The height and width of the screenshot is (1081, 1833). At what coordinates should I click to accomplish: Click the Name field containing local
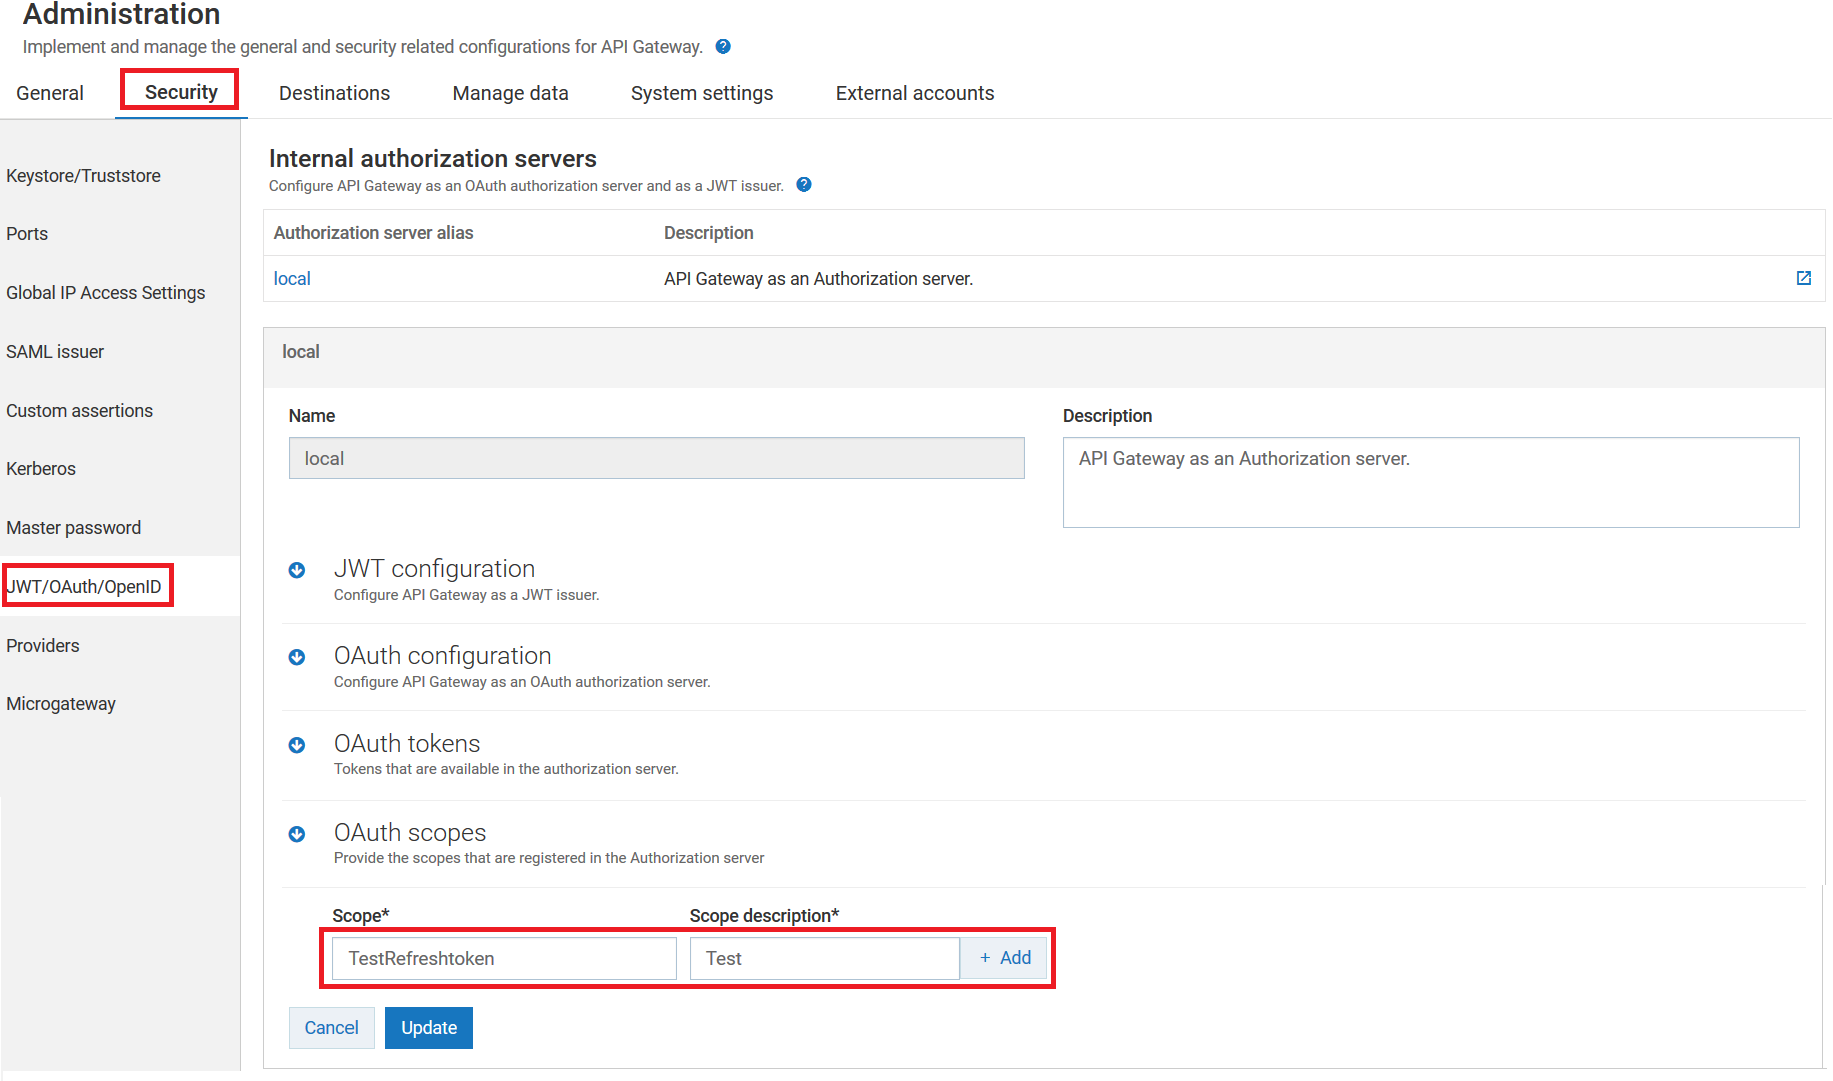[x=656, y=458]
